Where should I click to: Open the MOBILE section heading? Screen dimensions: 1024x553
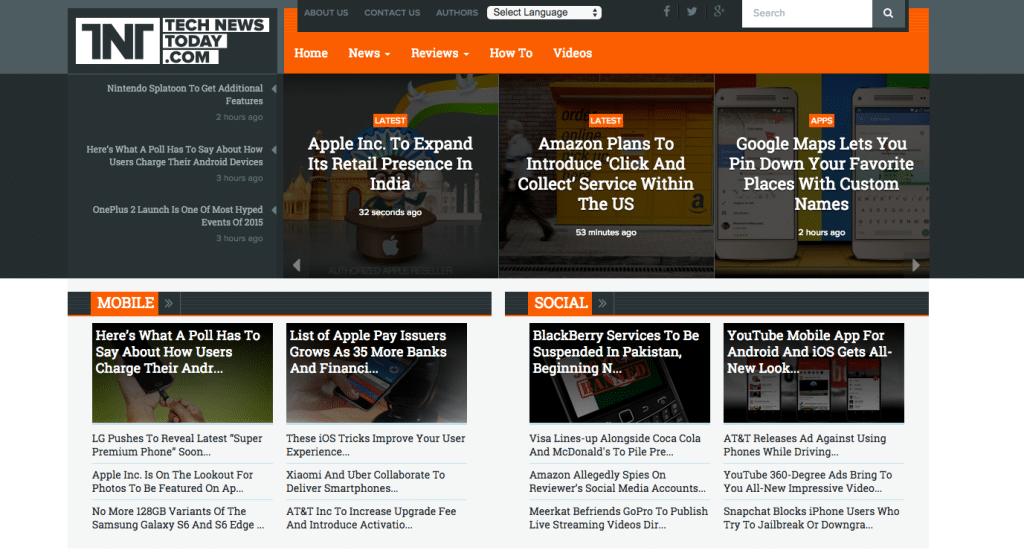click(125, 303)
